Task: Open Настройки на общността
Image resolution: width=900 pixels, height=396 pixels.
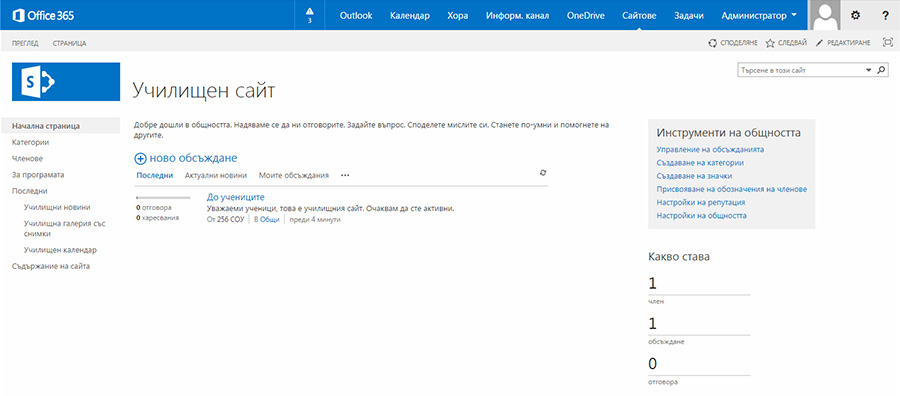Action: tap(701, 216)
